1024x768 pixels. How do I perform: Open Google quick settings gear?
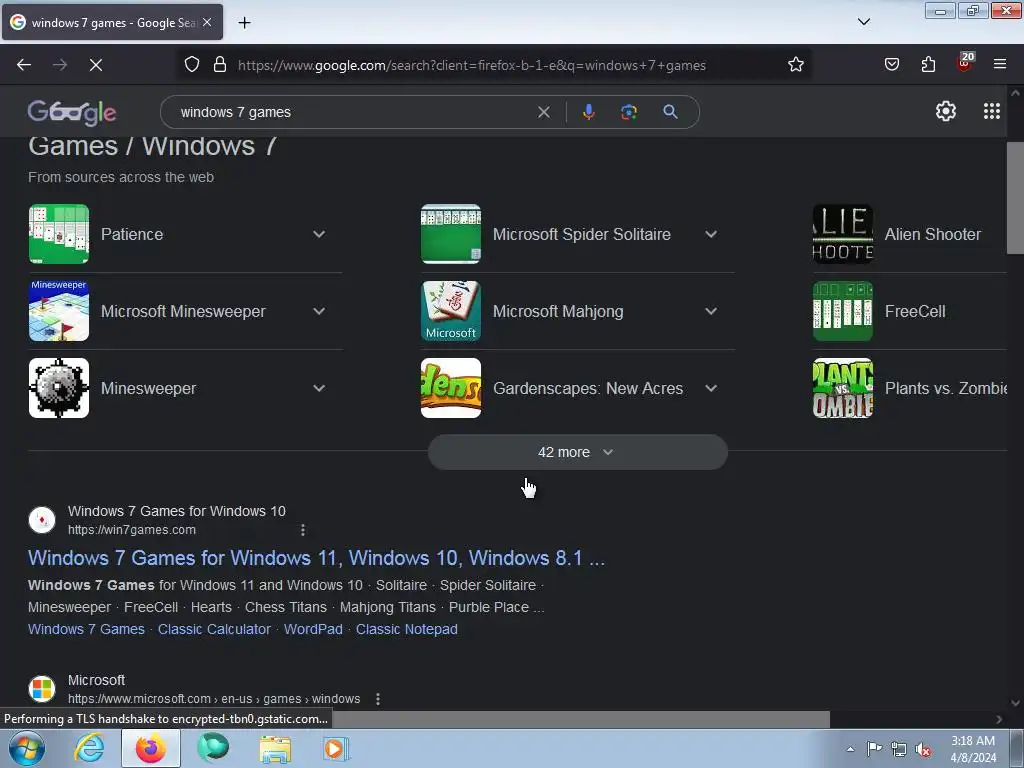(946, 112)
